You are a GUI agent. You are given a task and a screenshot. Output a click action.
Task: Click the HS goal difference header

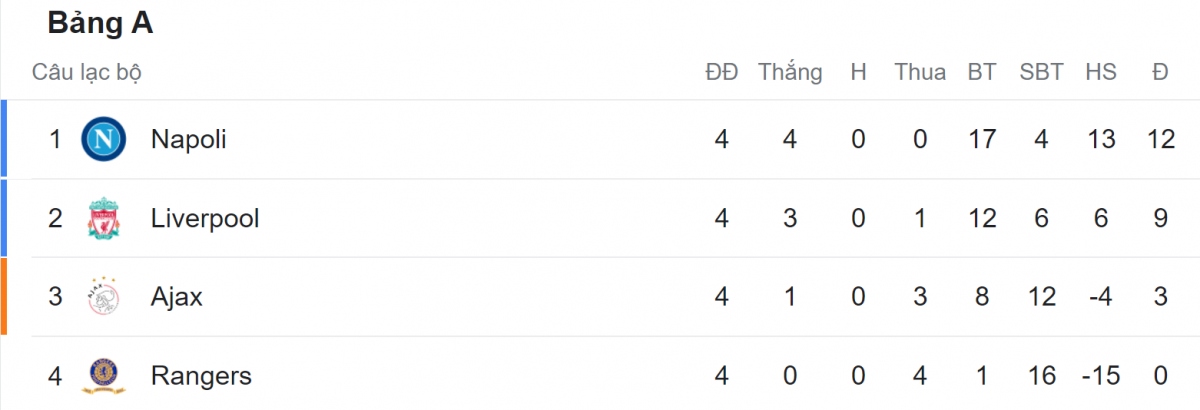point(1101,72)
